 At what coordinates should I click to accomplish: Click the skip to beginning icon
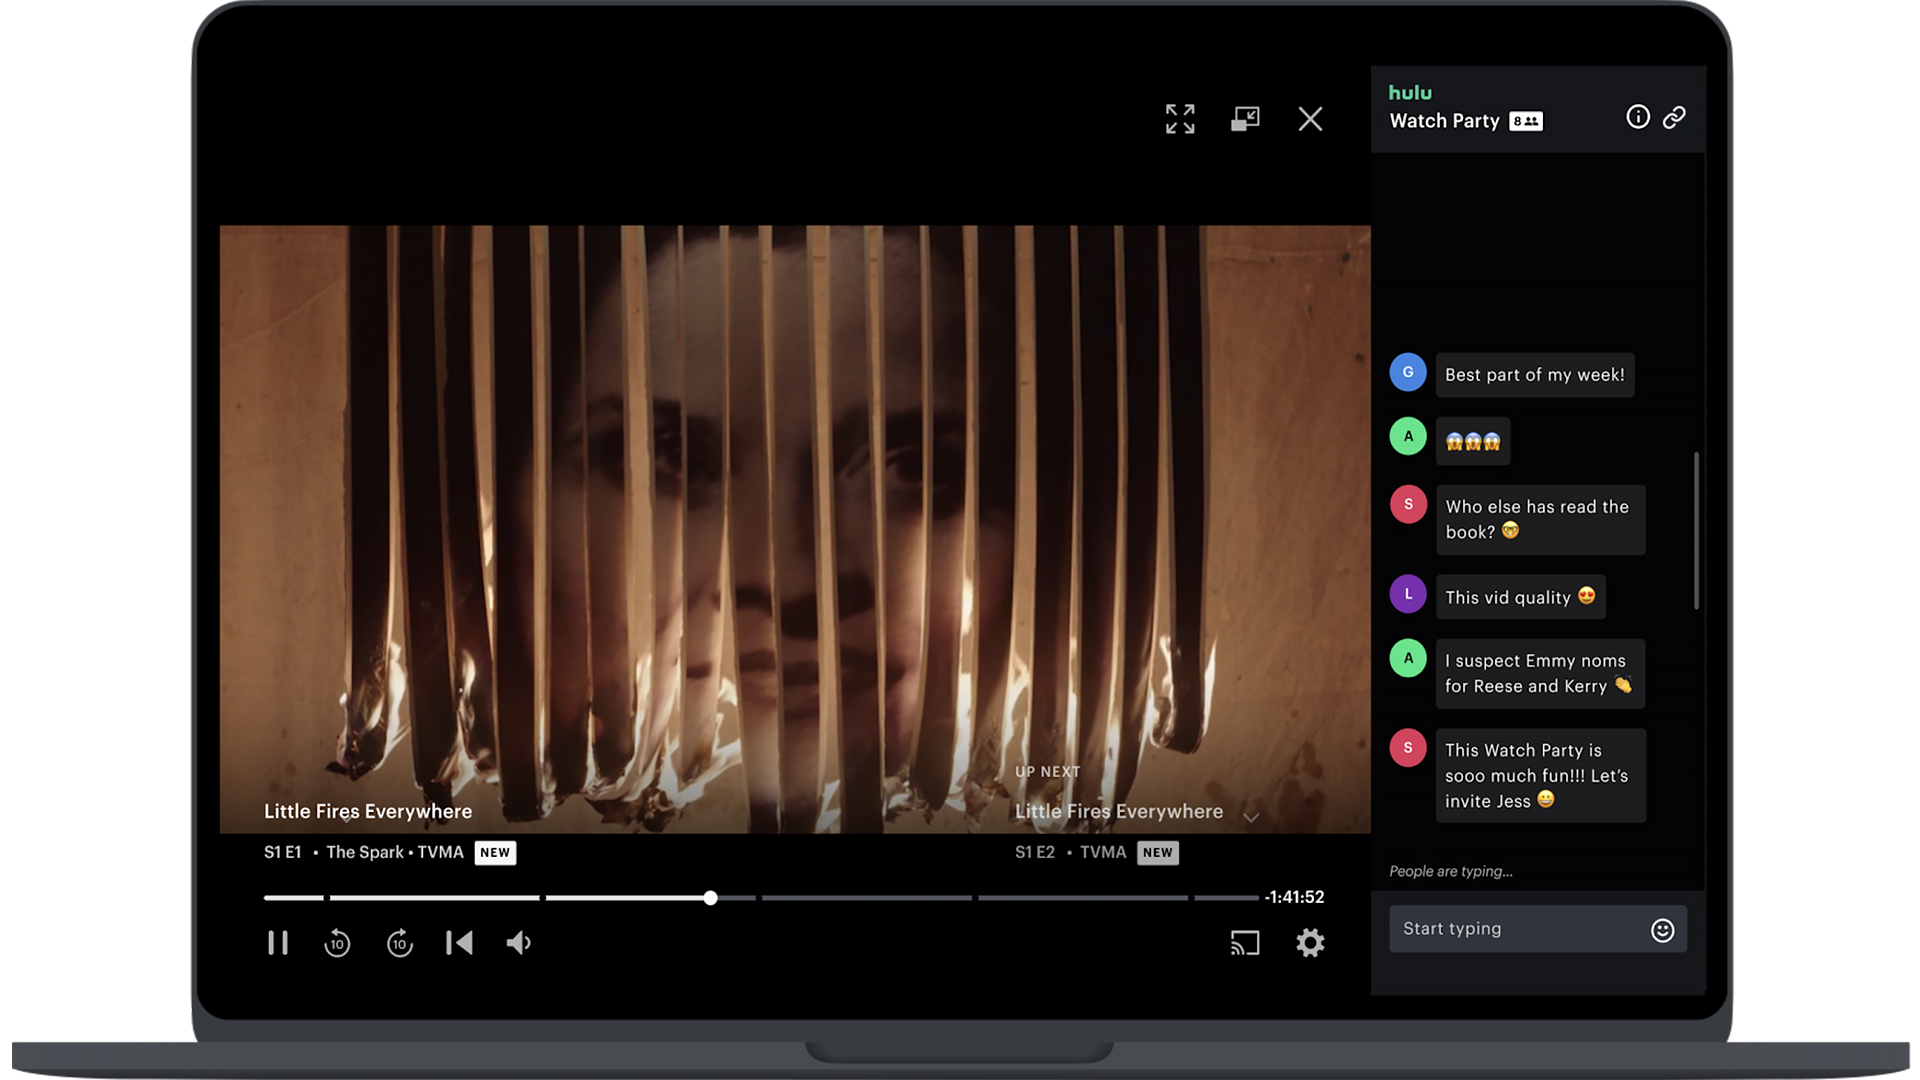(x=460, y=943)
